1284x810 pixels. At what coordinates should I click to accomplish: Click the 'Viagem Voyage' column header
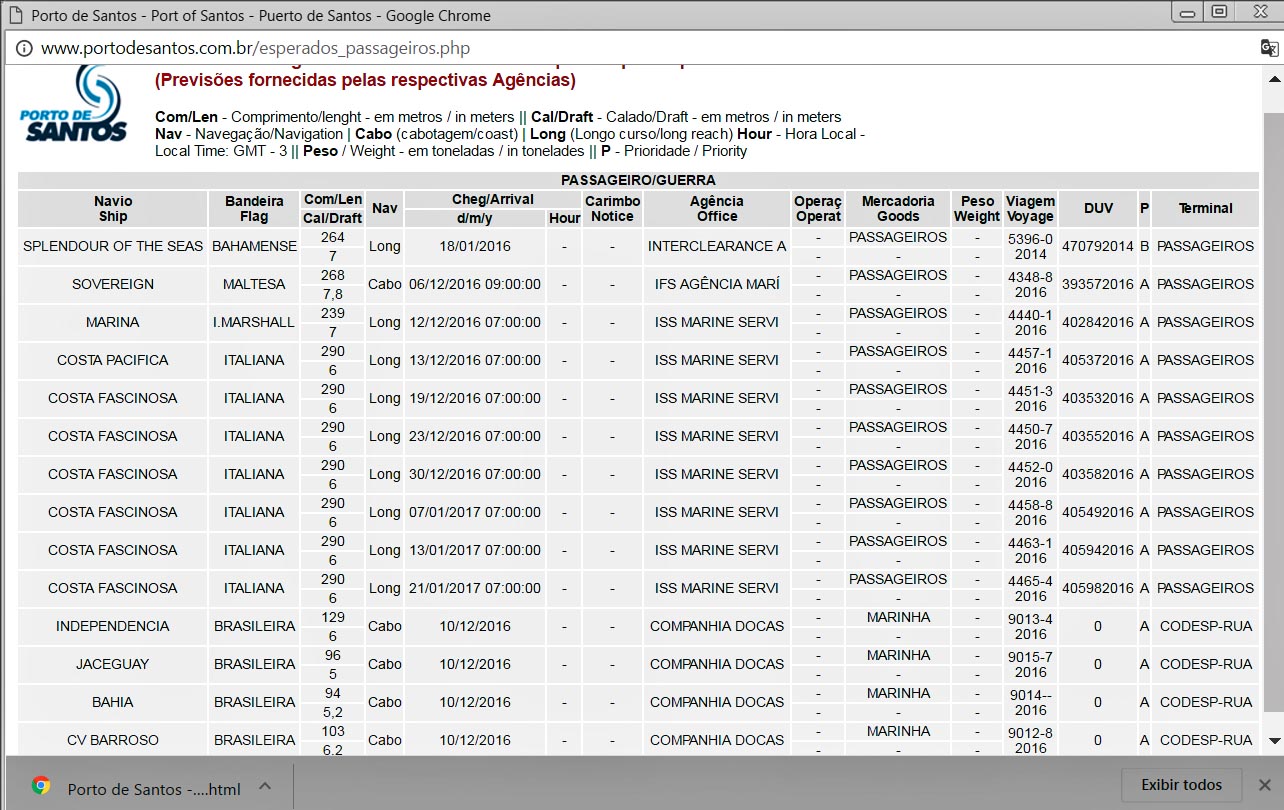(x=1030, y=208)
